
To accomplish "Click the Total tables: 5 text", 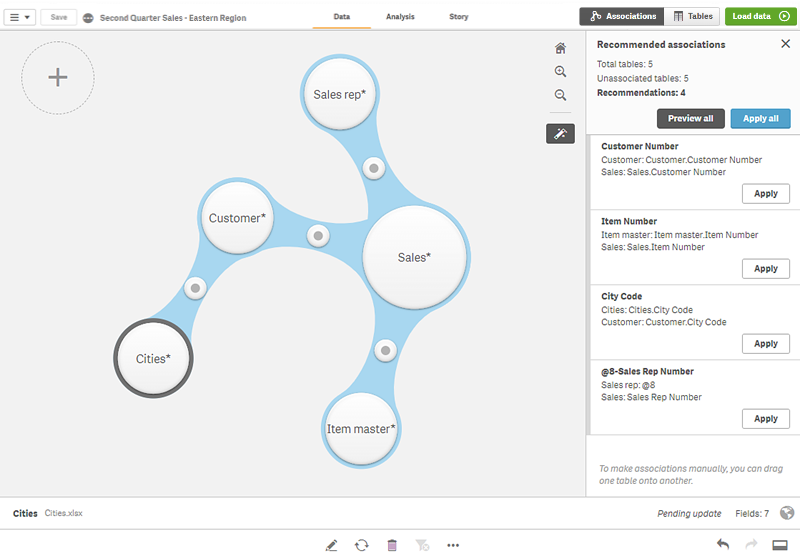I will (624, 64).
